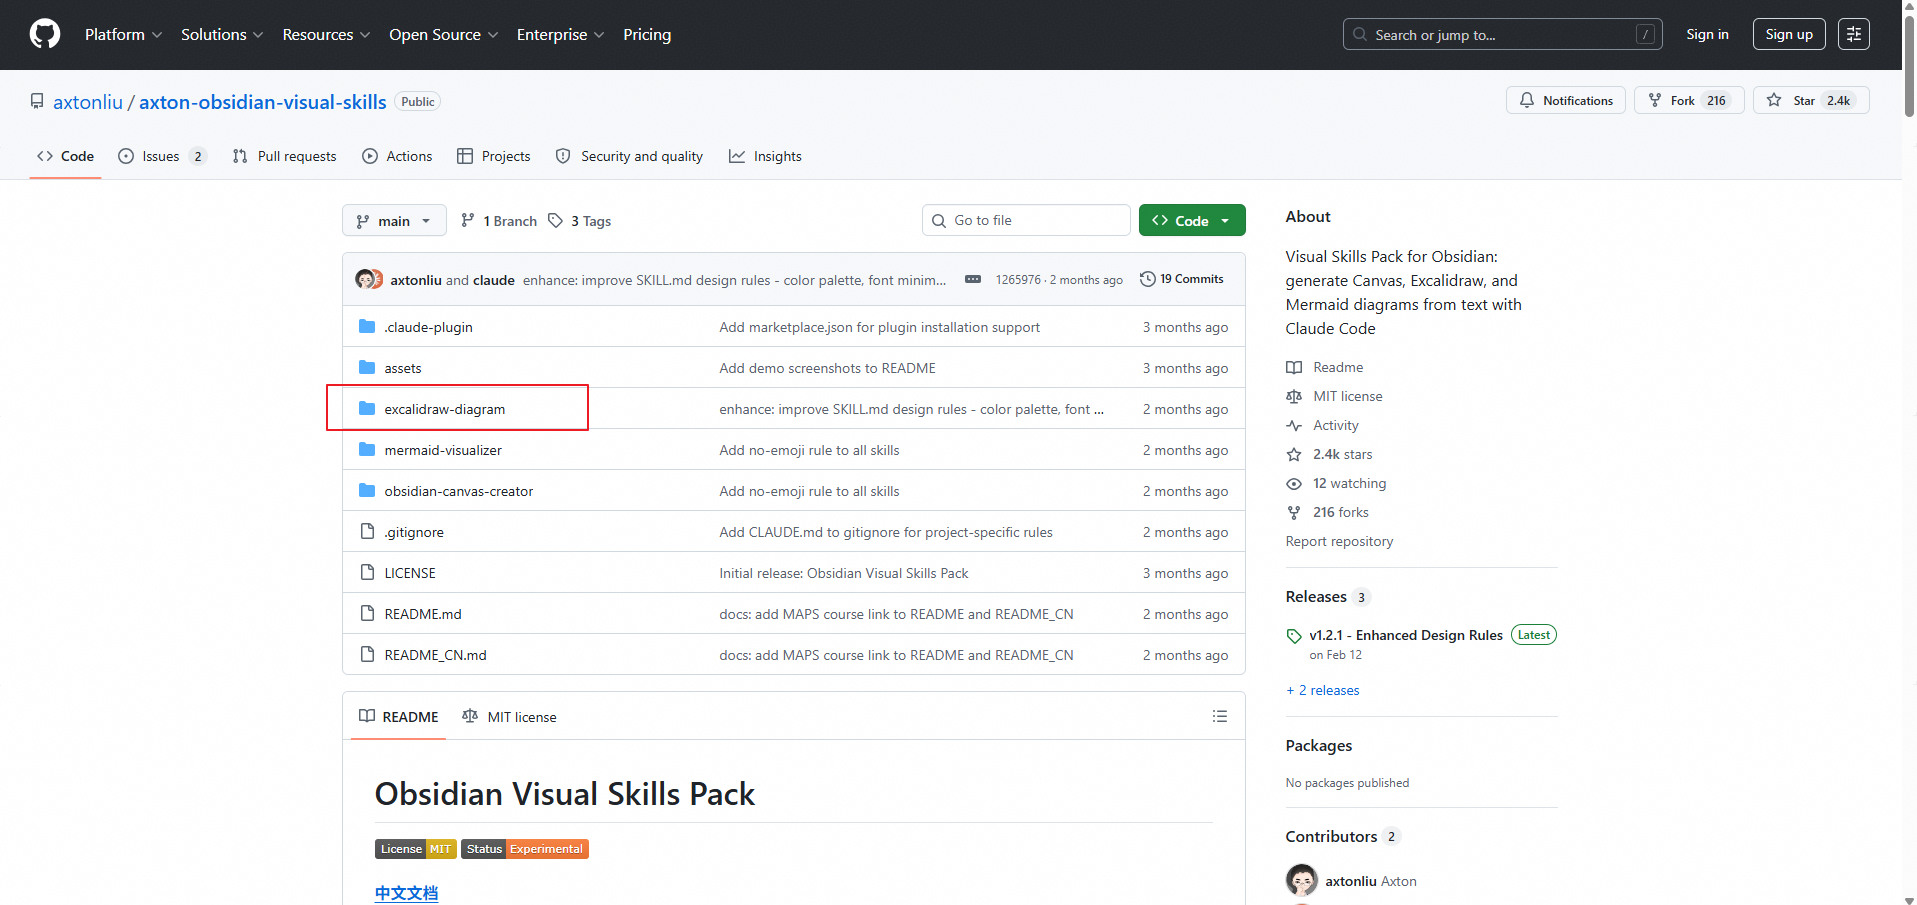1917x905 pixels.
Task: Expand the Enterprise menu
Action: [560, 34]
